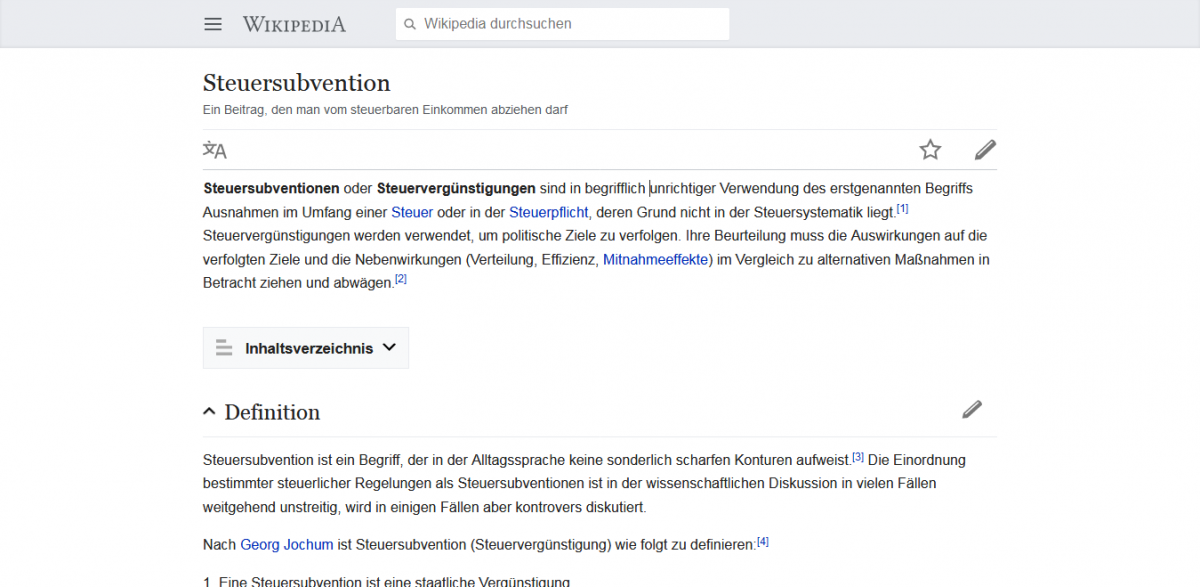Follow the Mitnahmeeffekte link

pyautogui.click(x=655, y=260)
